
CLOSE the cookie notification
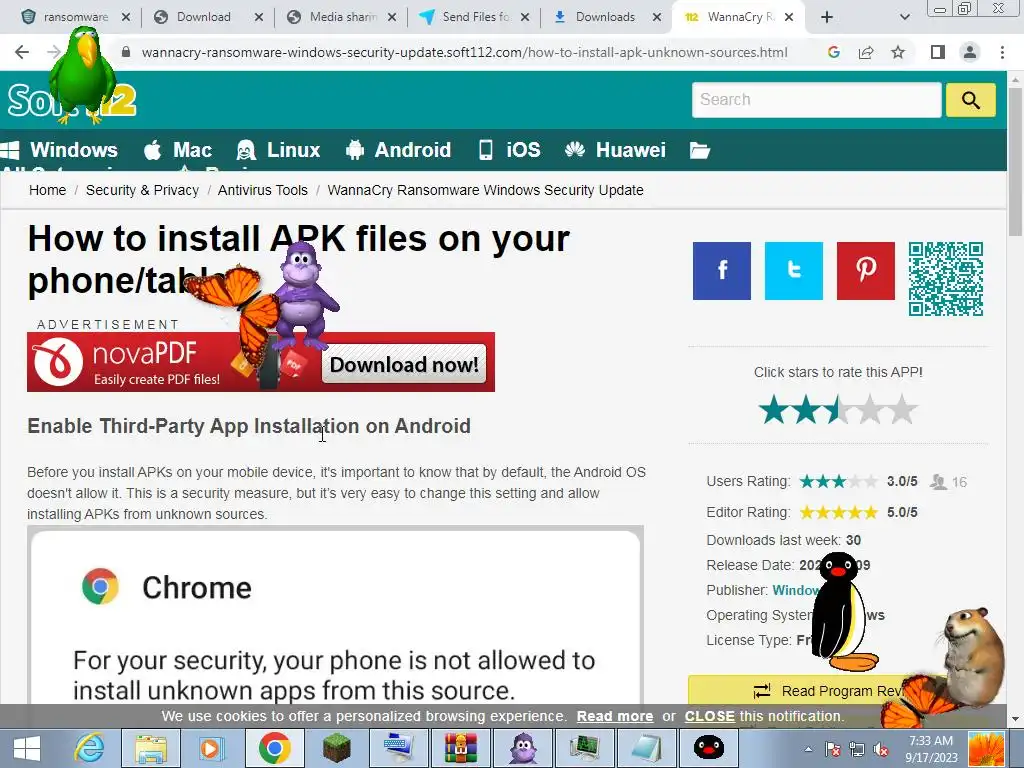(709, 716)
